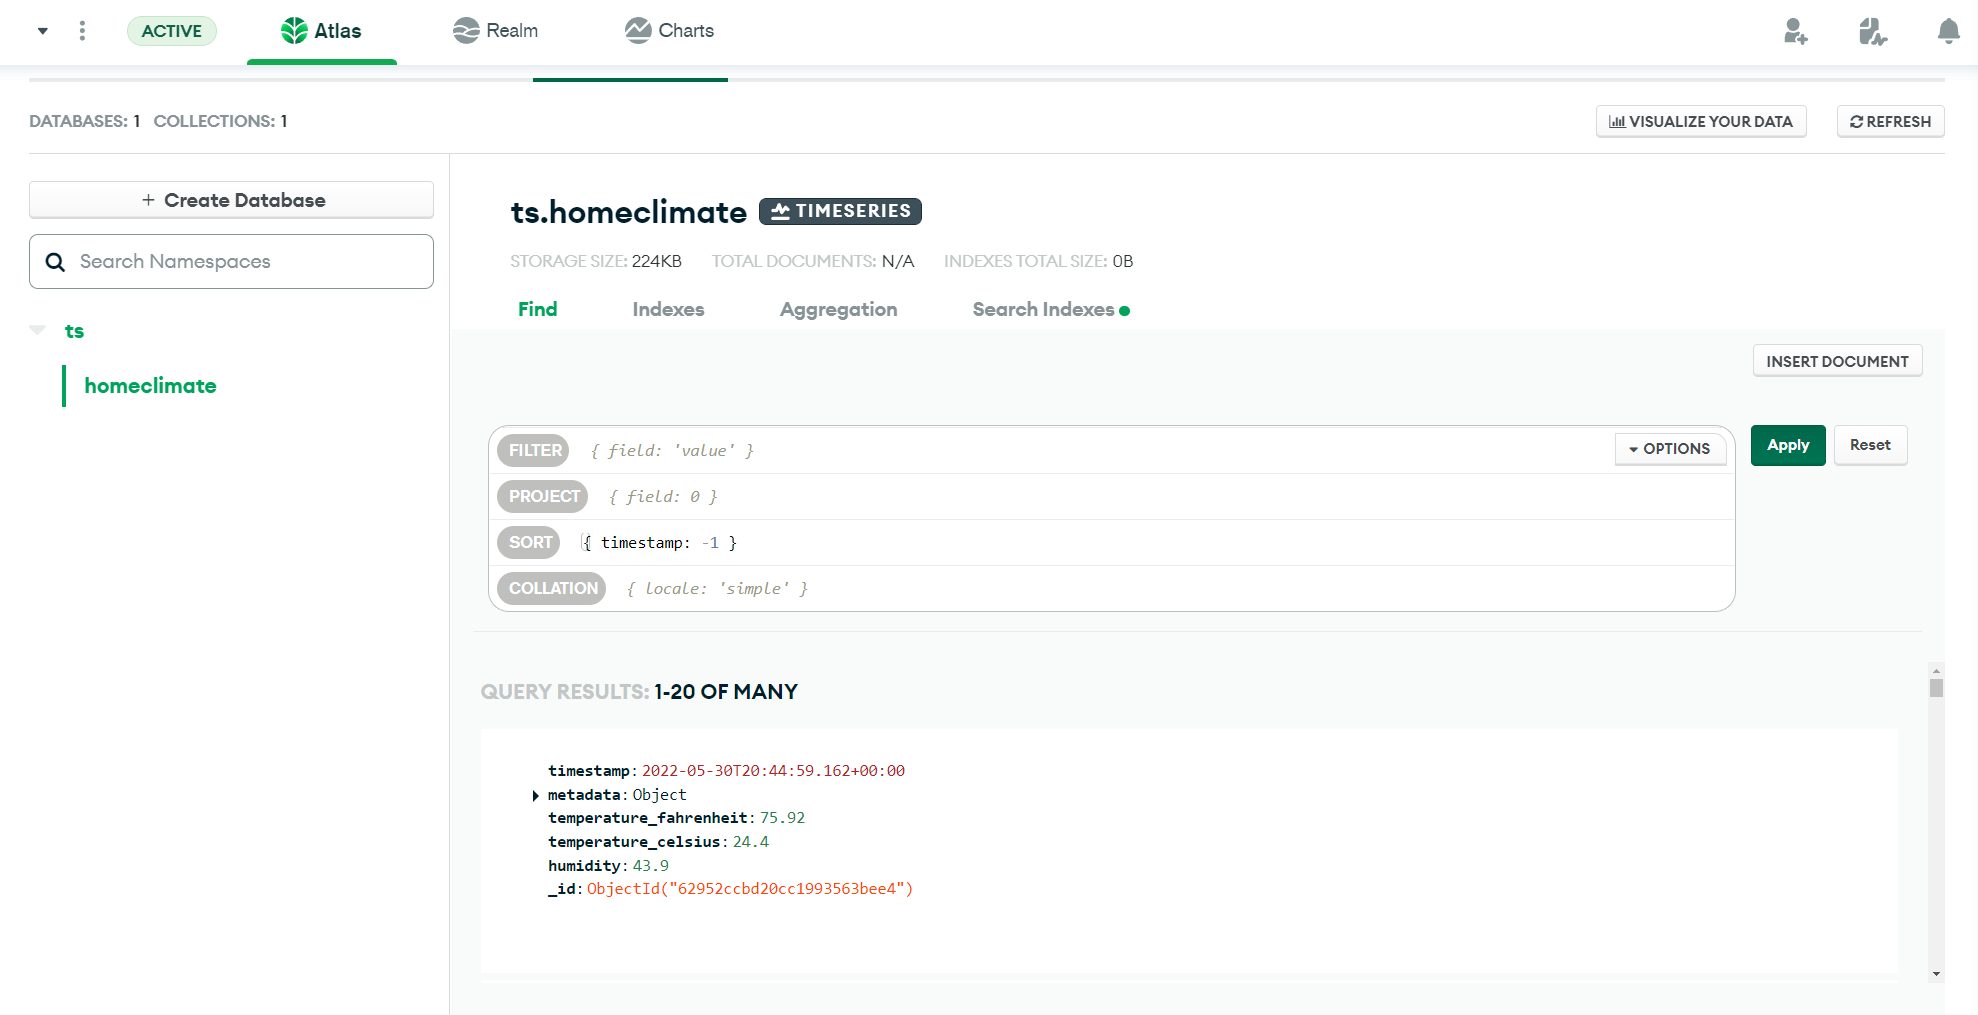Screen dimensions: 1978x1015
Task: Collapse the ts database tree
Action: (36, 330)
